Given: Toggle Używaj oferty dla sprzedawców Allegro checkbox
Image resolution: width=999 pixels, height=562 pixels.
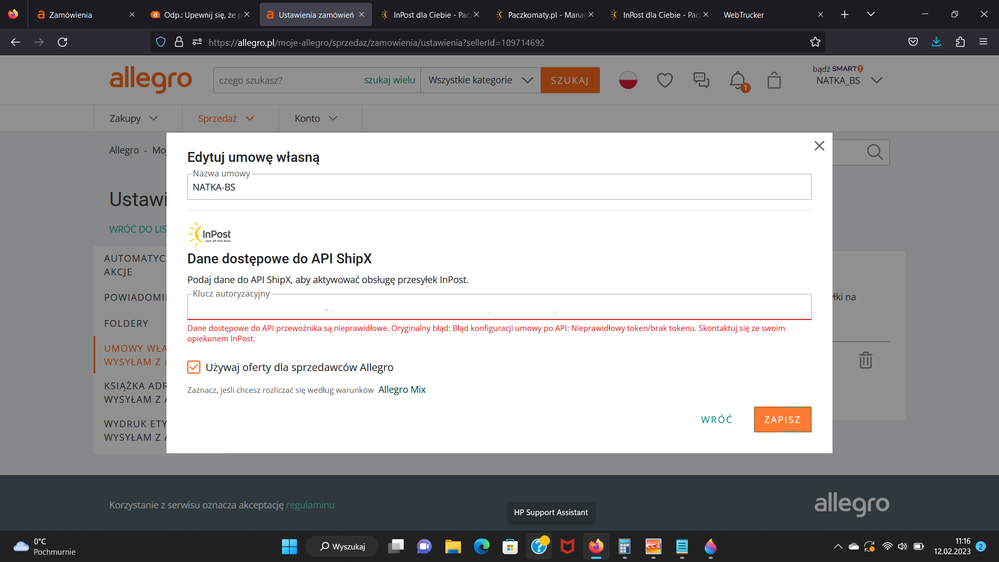Looking at the screenshot, I should (x=194, y=367).
